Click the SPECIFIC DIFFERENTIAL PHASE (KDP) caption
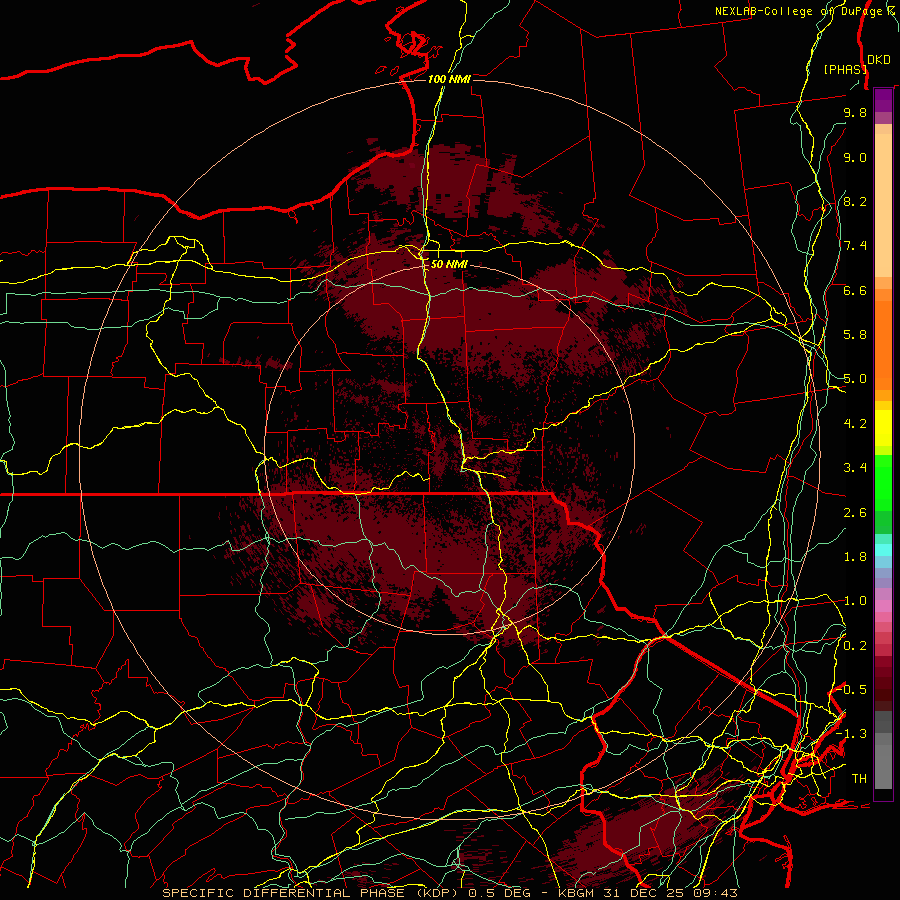The height and width of the screenshot is (900, 900). click(x=311, y=893)
